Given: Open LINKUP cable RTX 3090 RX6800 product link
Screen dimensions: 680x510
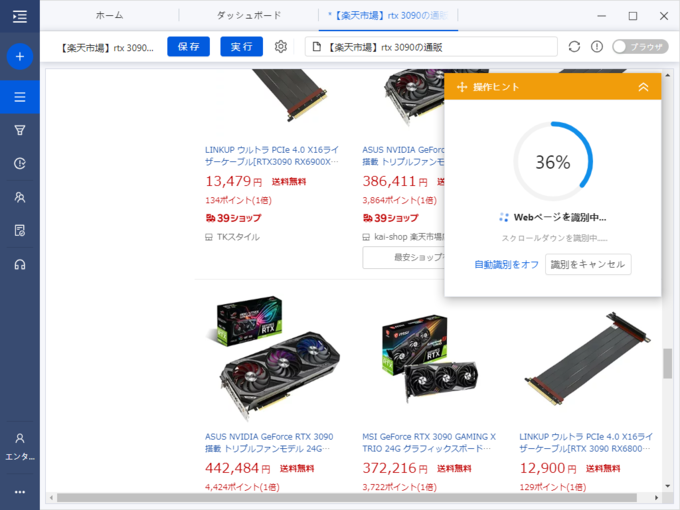Looking at the screenshot, I should click(586, 442).
